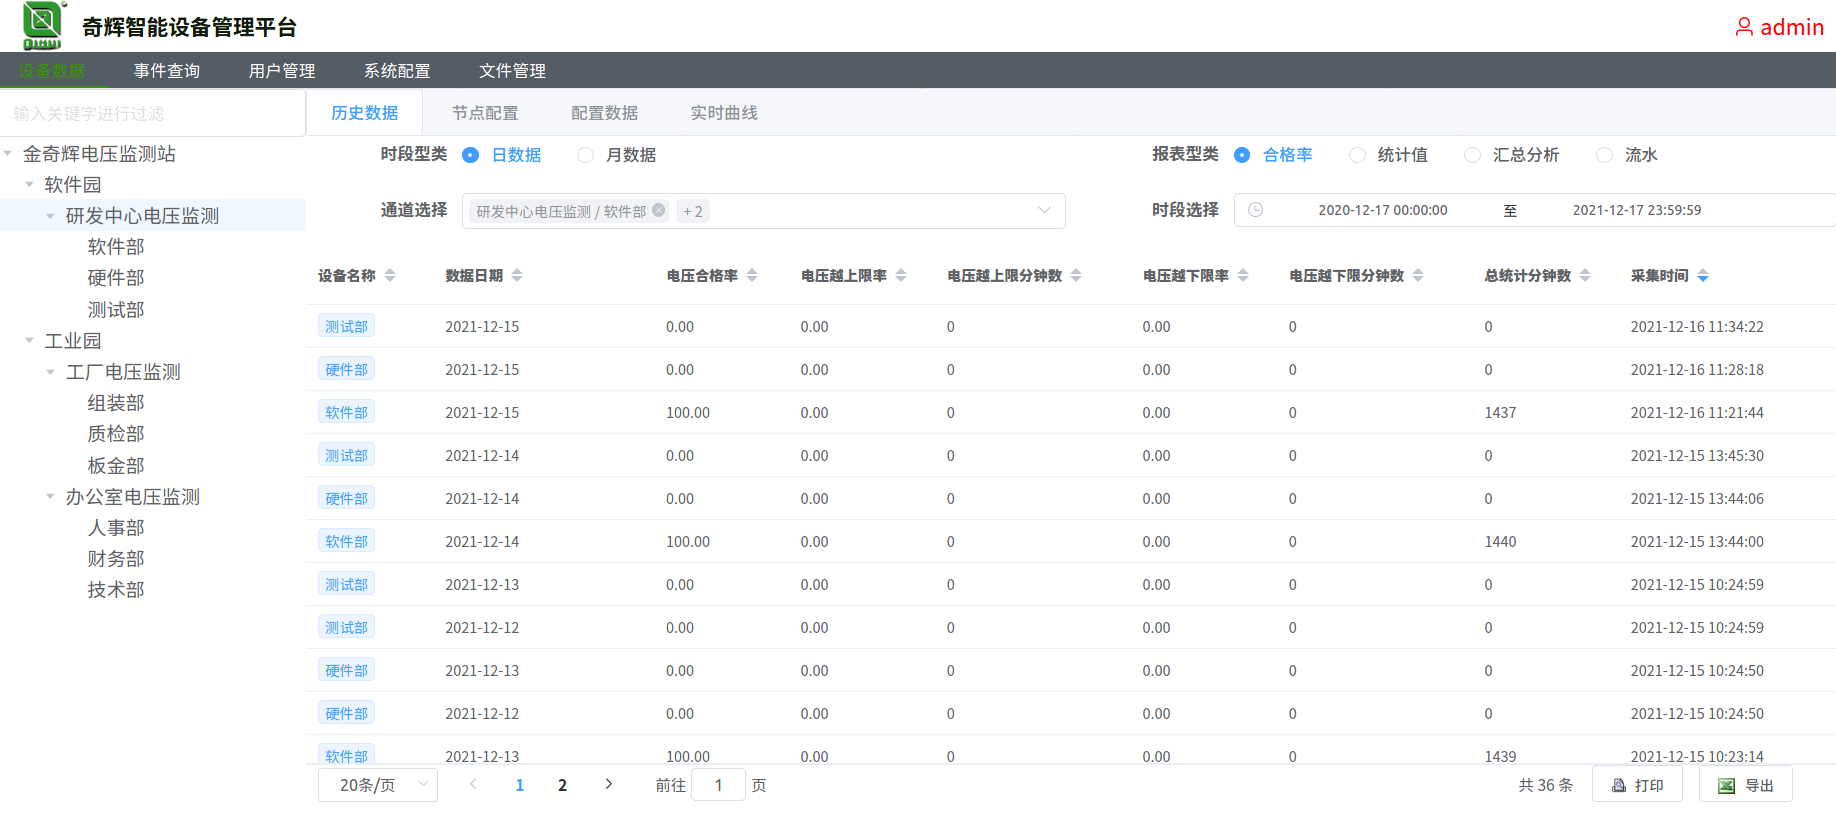Viewport: 1836px width, 829px height.
Task: Select 质检部 in the tree
Action: 116,434
